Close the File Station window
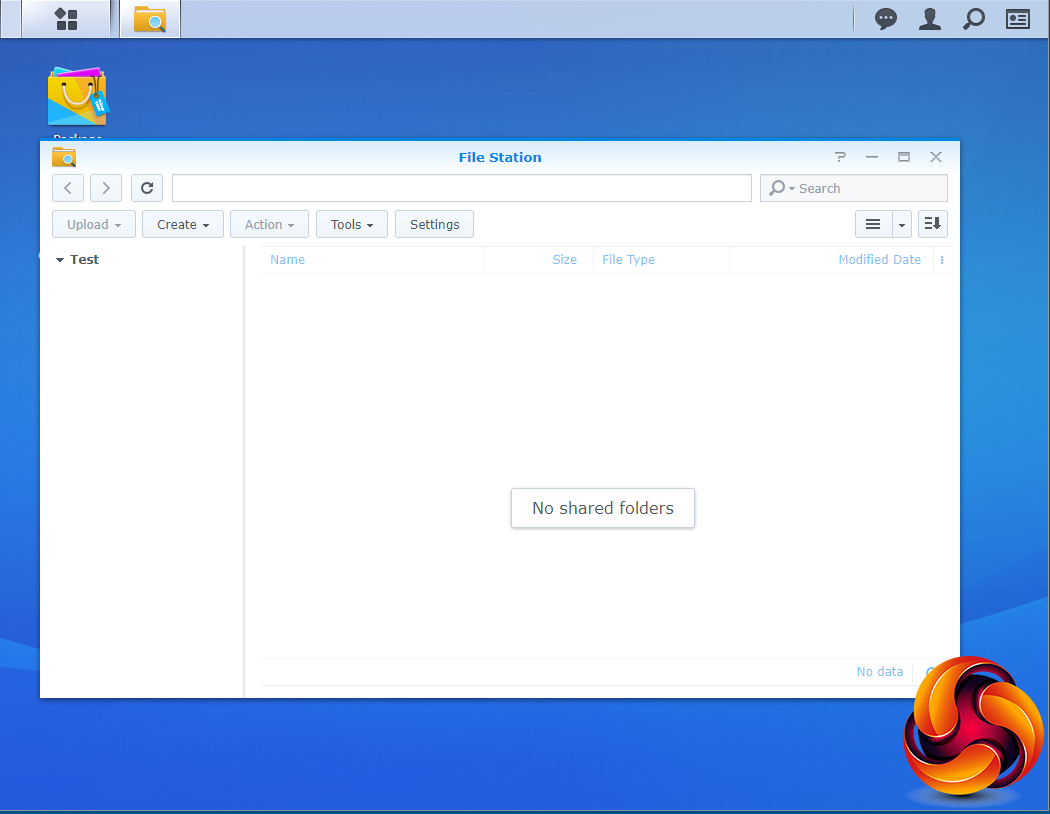Image resolution: width=1050 pixels, height=814 pixels. click(x=935, y=157)
